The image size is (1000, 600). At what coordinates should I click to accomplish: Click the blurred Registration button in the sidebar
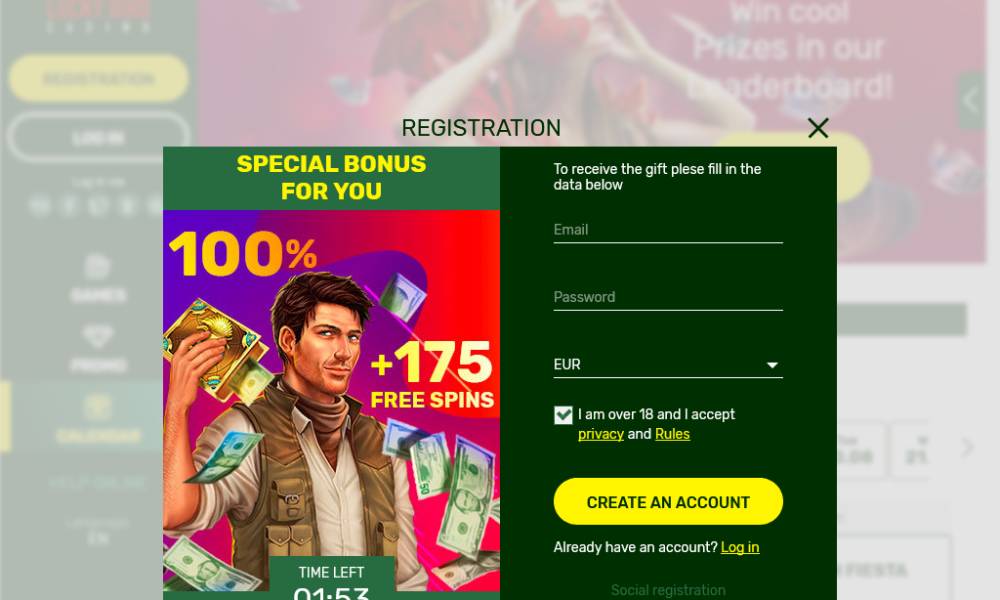click(98, 78)
